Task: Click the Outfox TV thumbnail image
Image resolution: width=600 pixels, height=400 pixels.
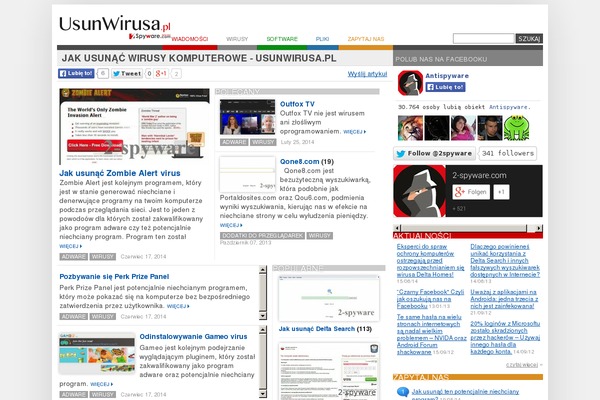Action: tap(248, 117)
